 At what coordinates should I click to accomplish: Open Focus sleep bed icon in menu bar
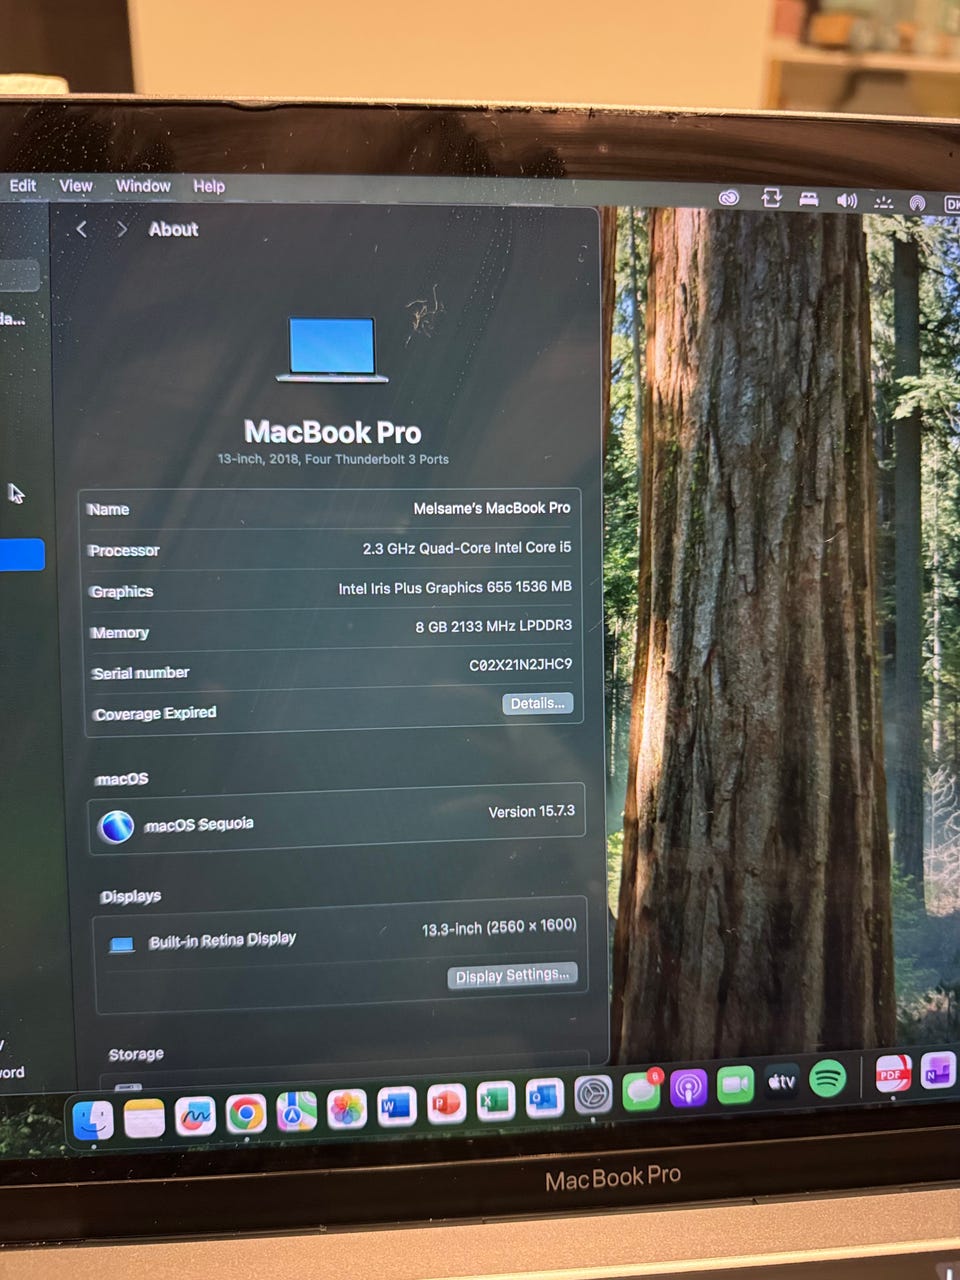point(809,199)
